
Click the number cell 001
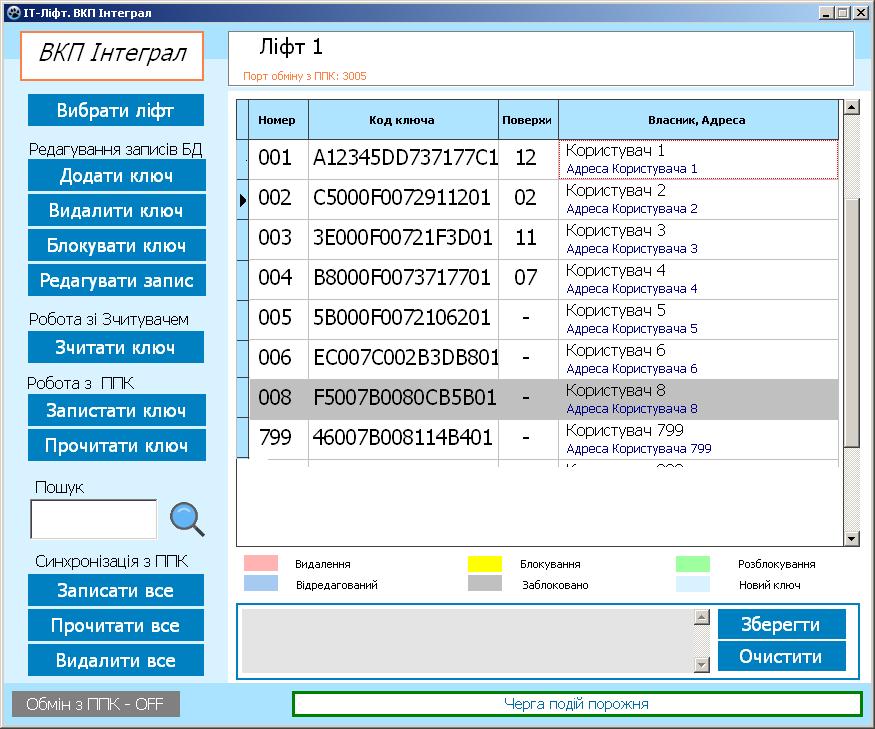pos(278,159)
